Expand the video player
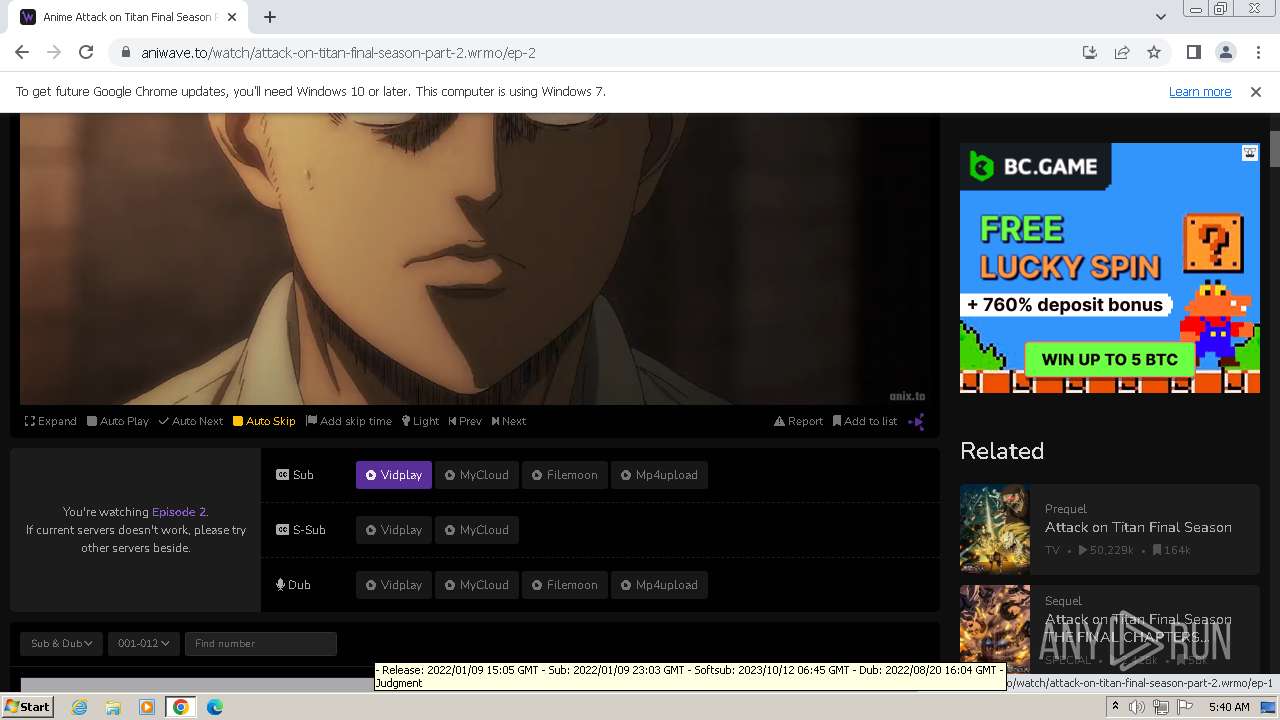This screenshot has width=1280, height=720. pyautogui.click(x=51, y=421)
